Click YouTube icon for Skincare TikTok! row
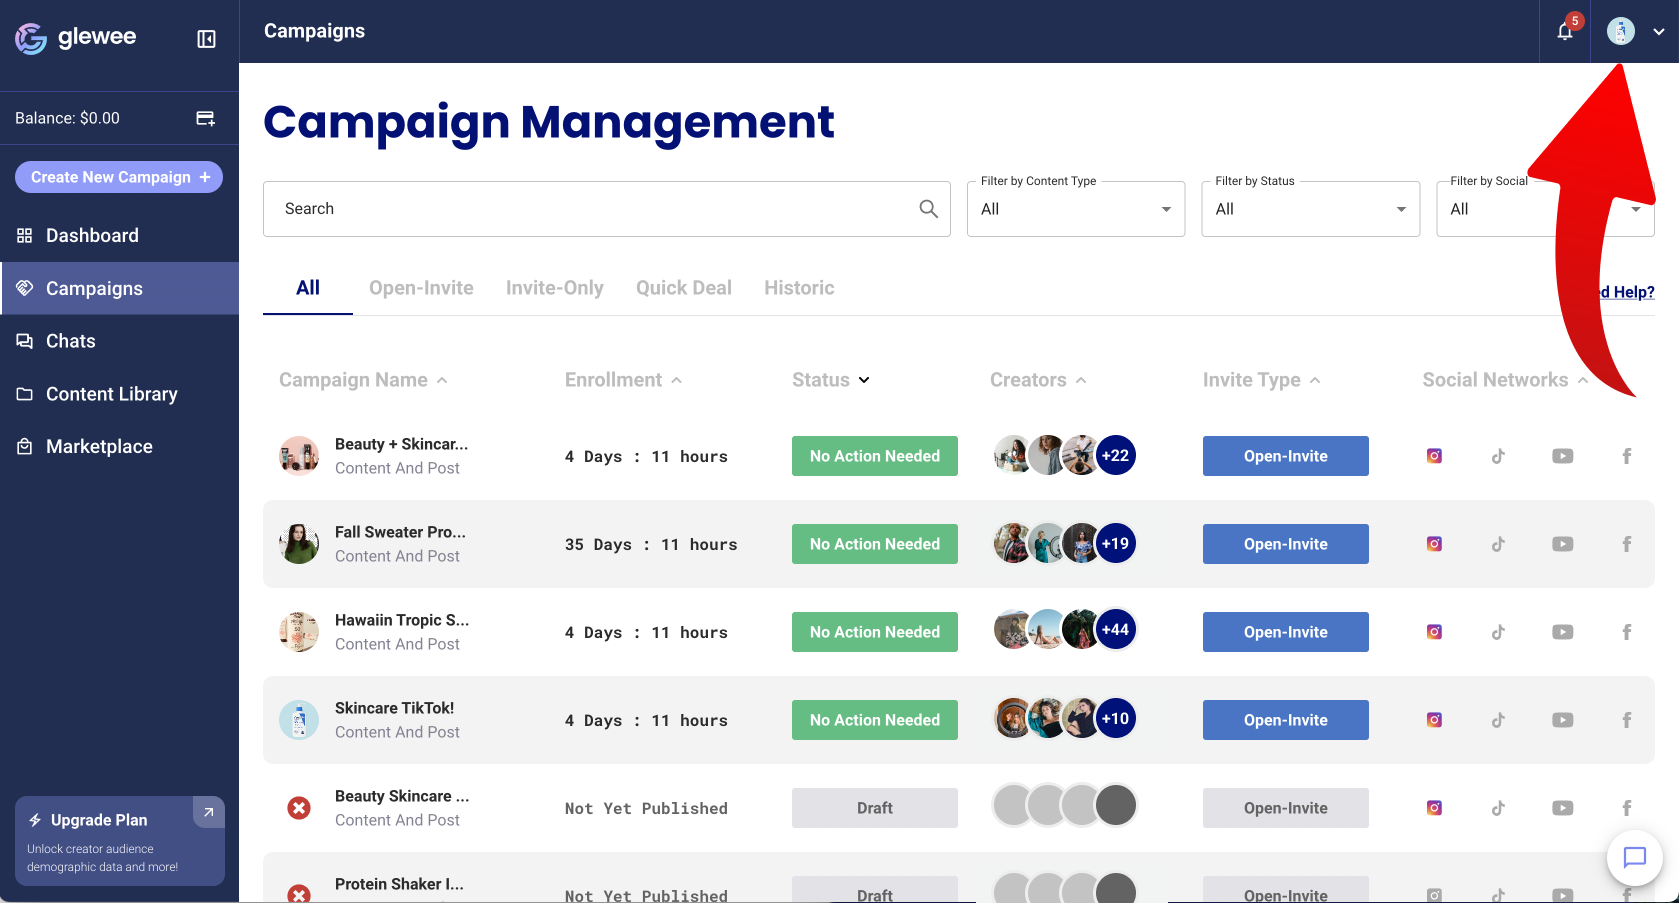1679x903 pixels. point(1562,720)
